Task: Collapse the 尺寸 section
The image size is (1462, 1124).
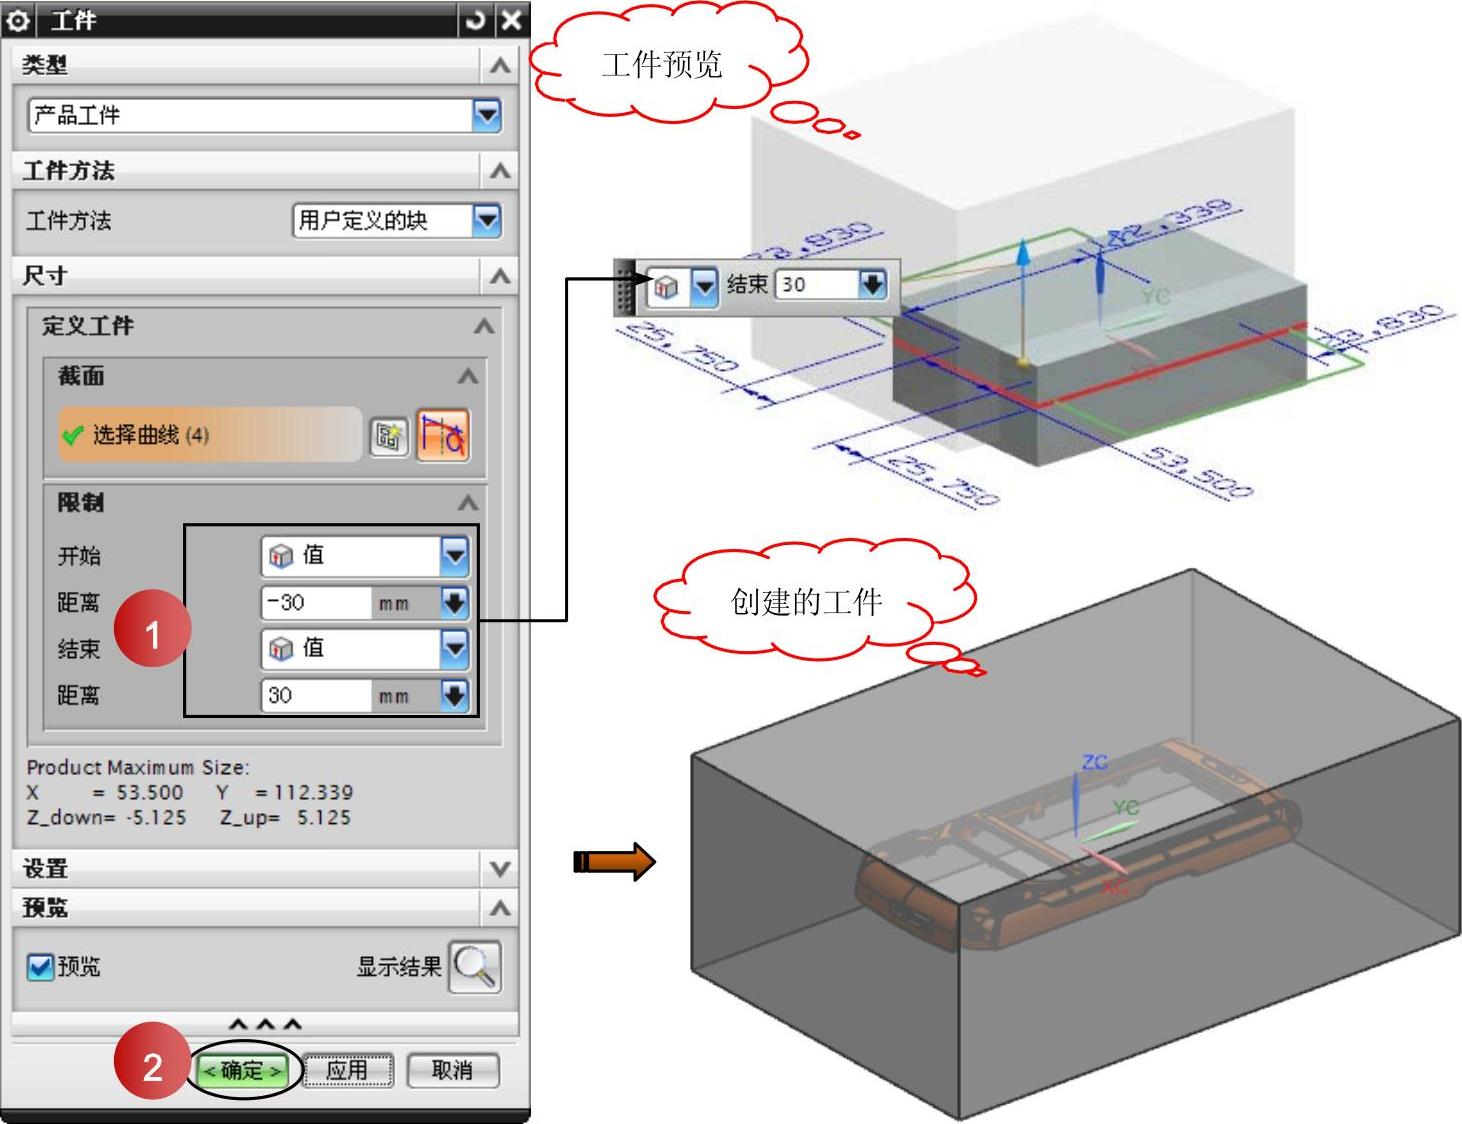Action: point(499,276)
